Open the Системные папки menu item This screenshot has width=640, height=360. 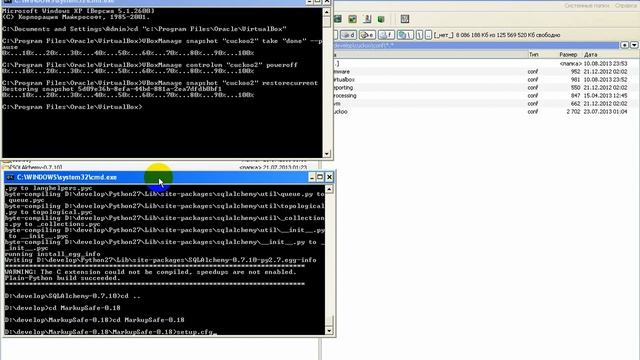click(x=587, y=6)
